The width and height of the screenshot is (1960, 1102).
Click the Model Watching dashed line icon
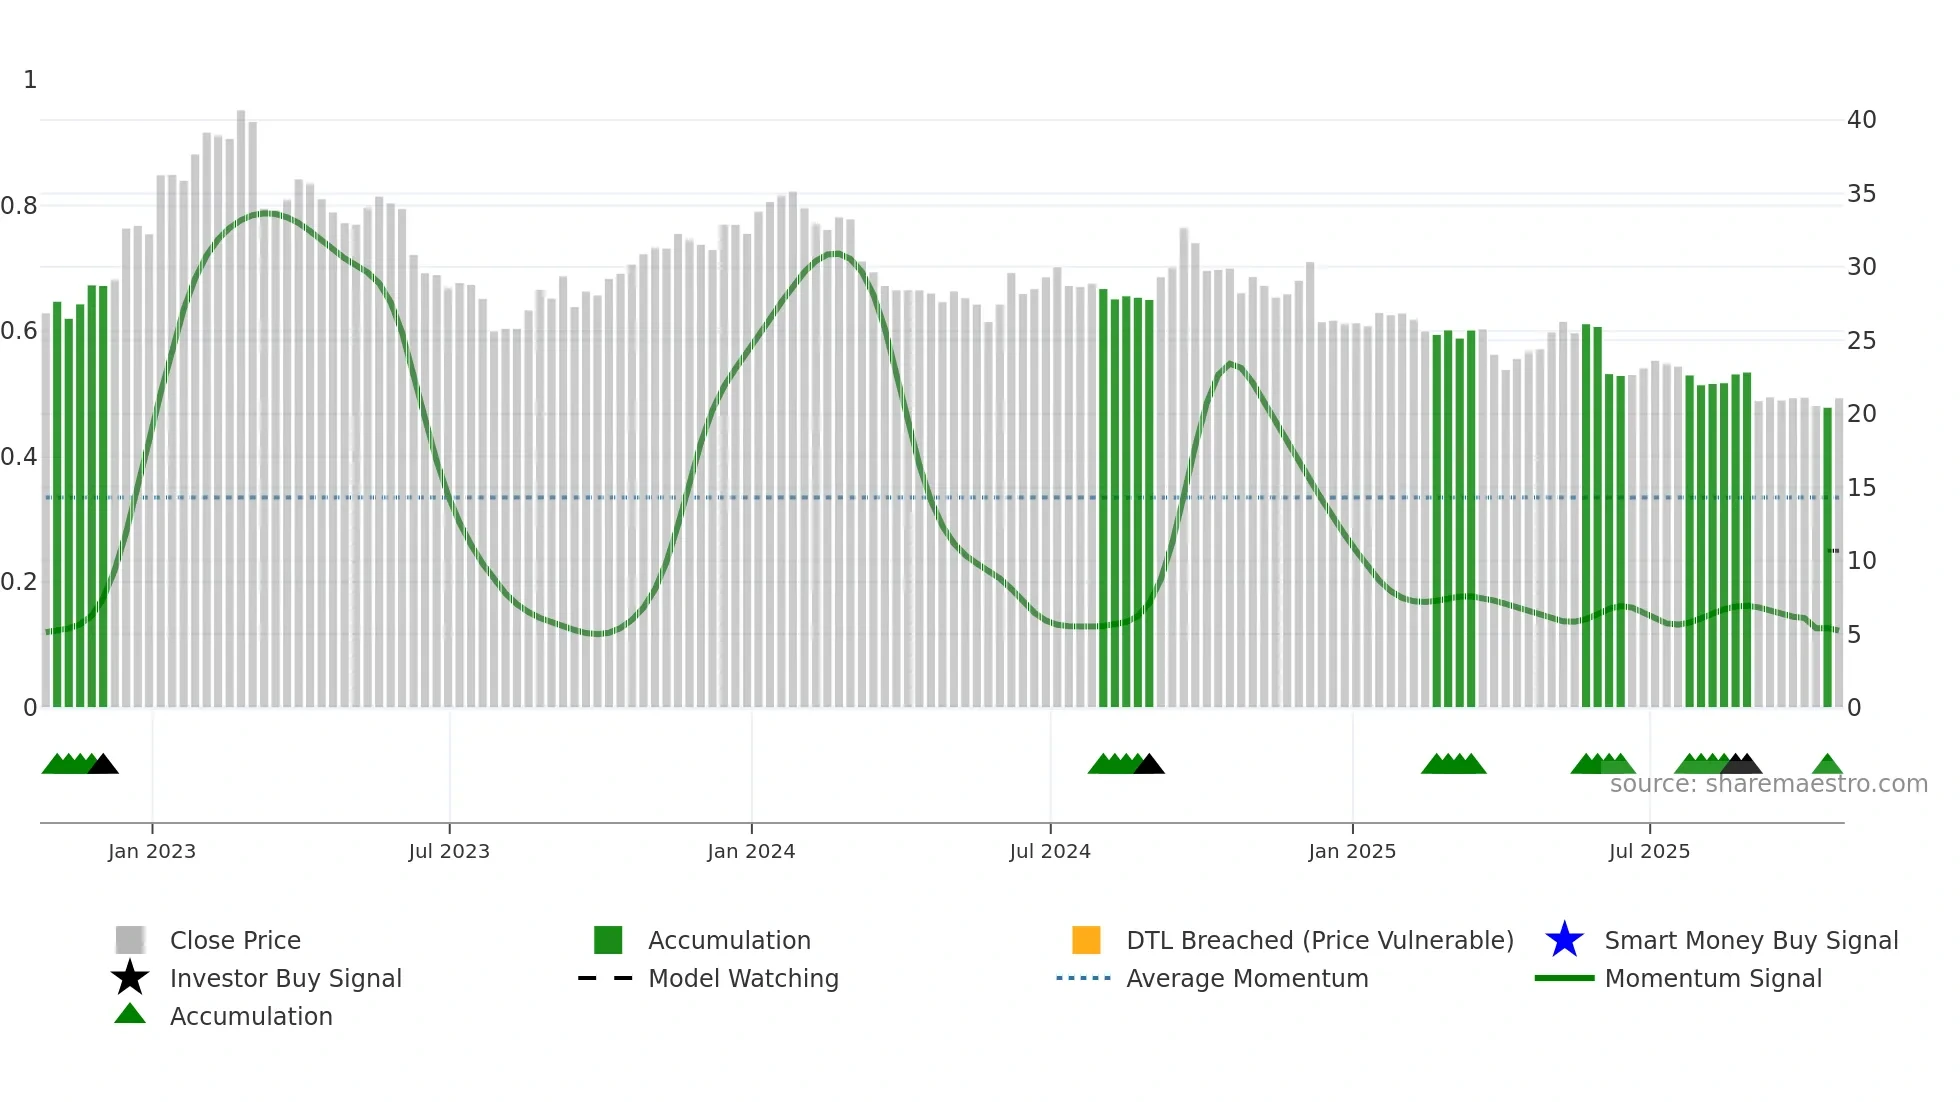(605, 978)
